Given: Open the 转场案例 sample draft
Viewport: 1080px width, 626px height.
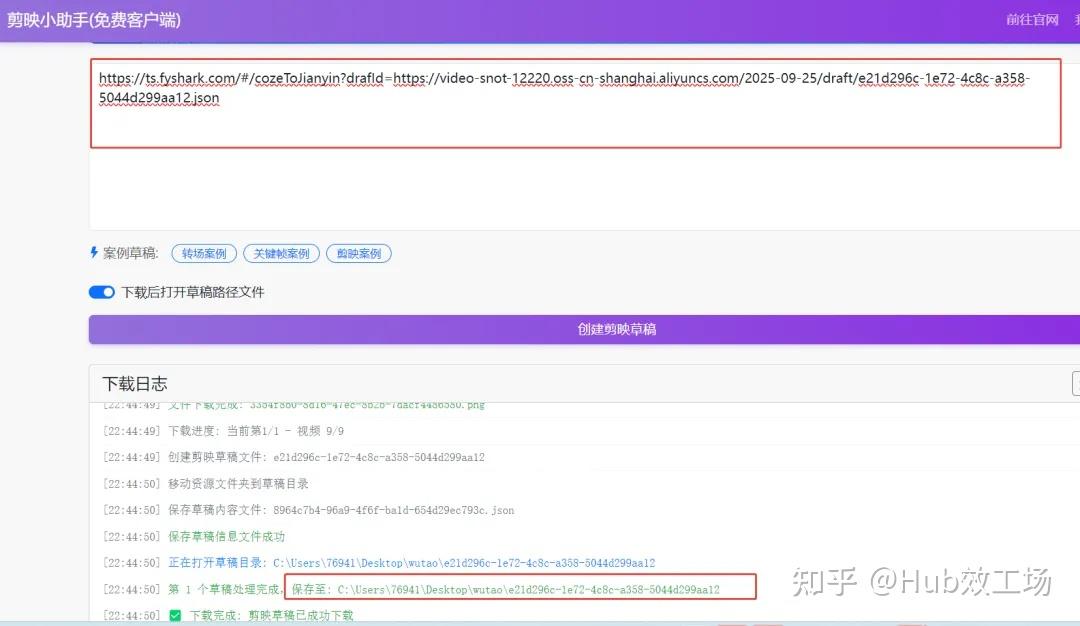Looking at the screenshot, I should click(x=203, y=253).
